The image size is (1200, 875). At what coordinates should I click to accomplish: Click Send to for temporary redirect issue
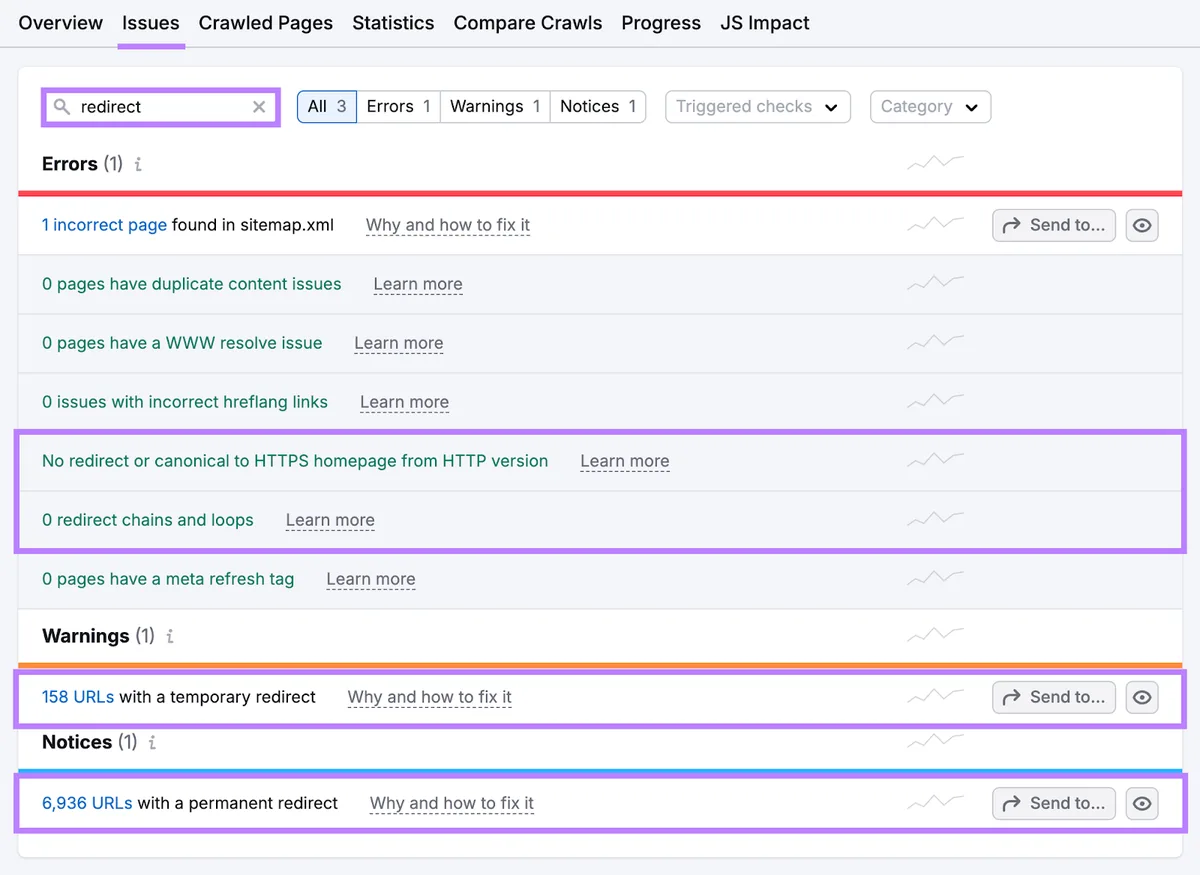[x=1054, y=697]
